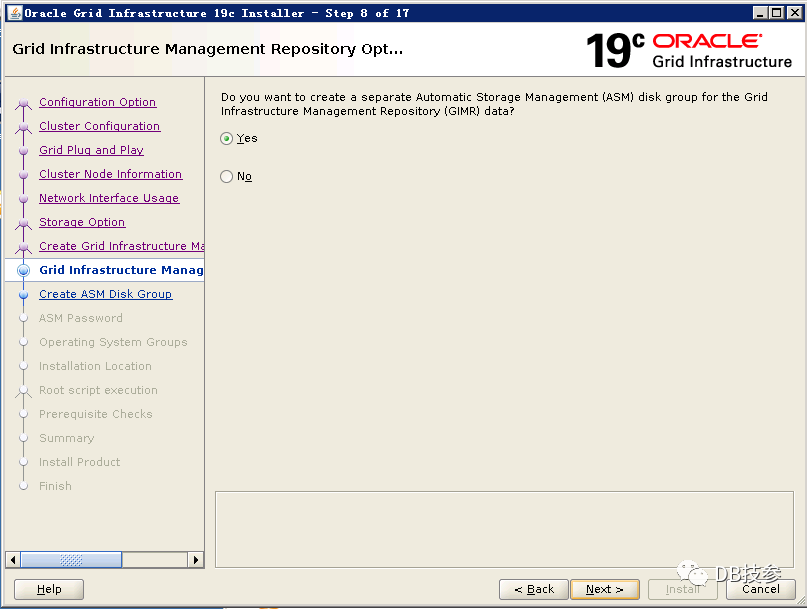Select the Yes radio button
Image resolution: width=807 pixels, height=609 pixels.
226,138
